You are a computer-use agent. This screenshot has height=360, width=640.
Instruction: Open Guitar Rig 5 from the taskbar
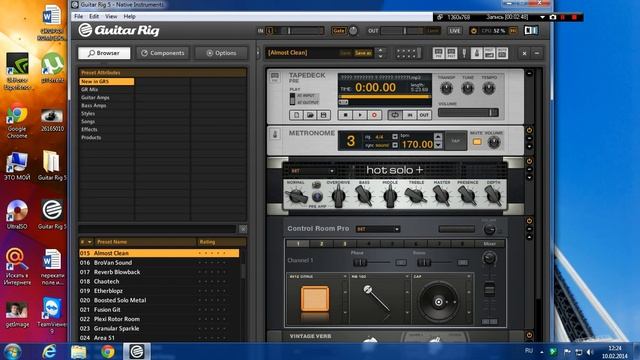(x=137, y=351)
